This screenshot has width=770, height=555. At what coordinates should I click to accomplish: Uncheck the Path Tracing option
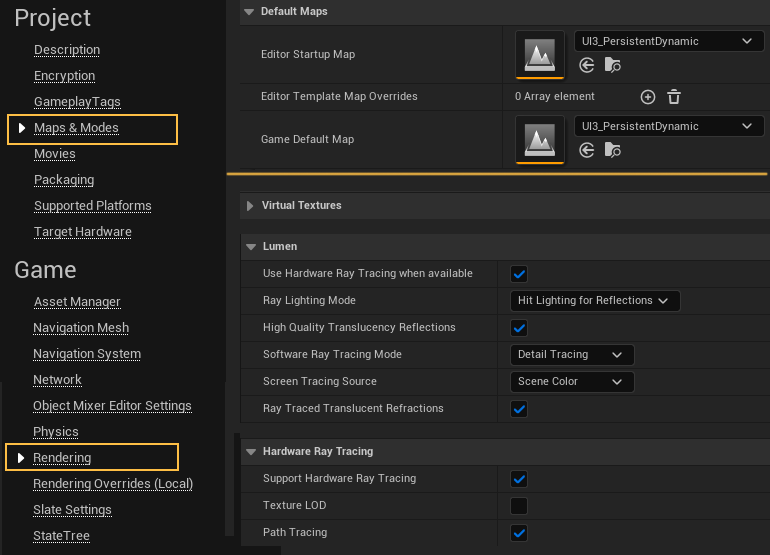click(519, 533)
